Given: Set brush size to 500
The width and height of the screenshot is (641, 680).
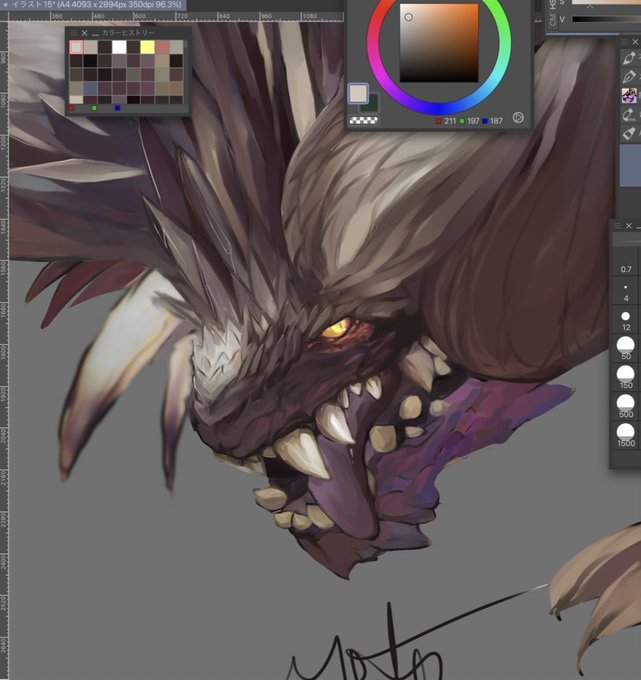Looking at the screenshot, I should tap(626, 407).
